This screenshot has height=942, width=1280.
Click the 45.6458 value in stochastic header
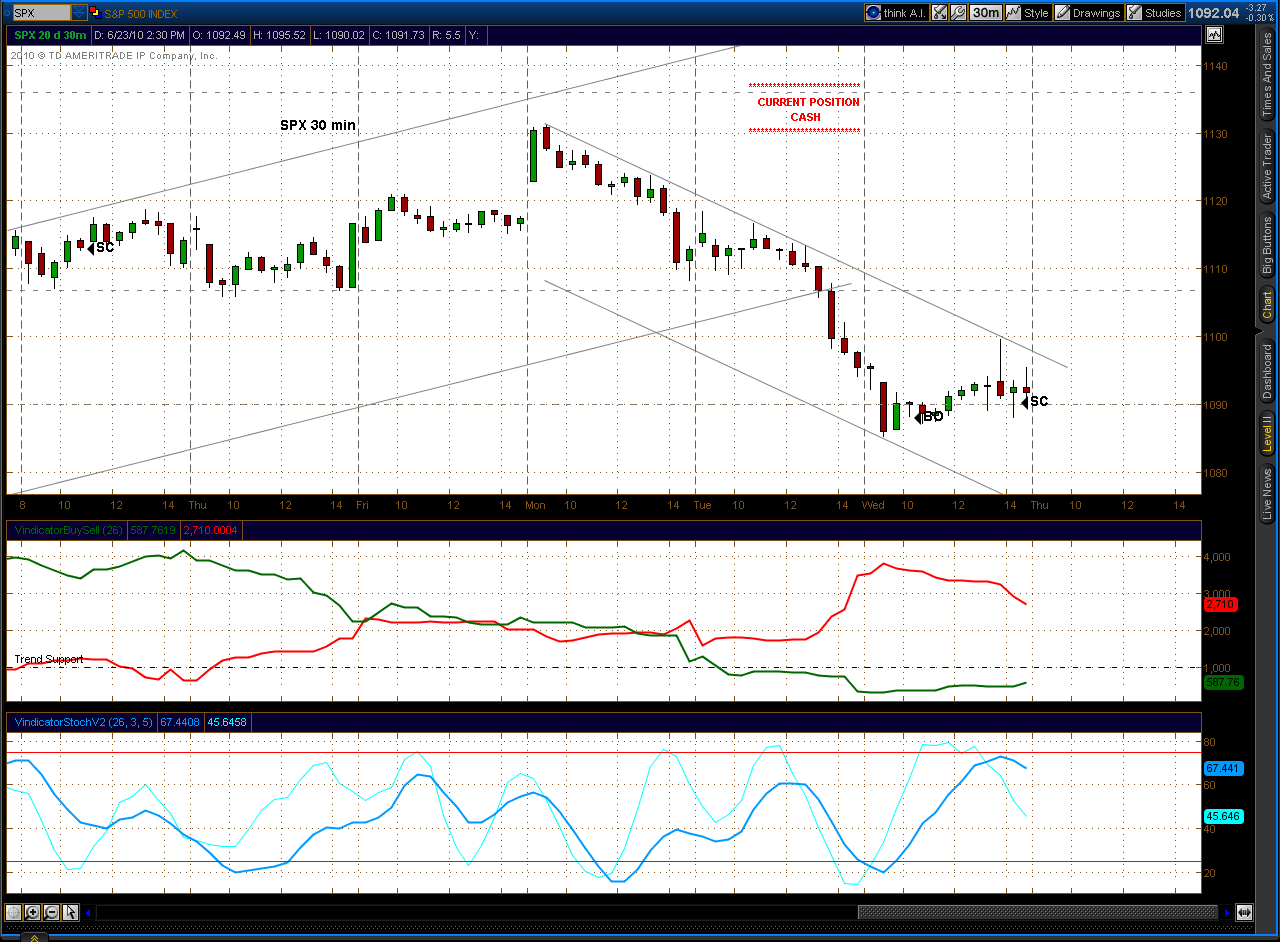click(x=227, y=721)
